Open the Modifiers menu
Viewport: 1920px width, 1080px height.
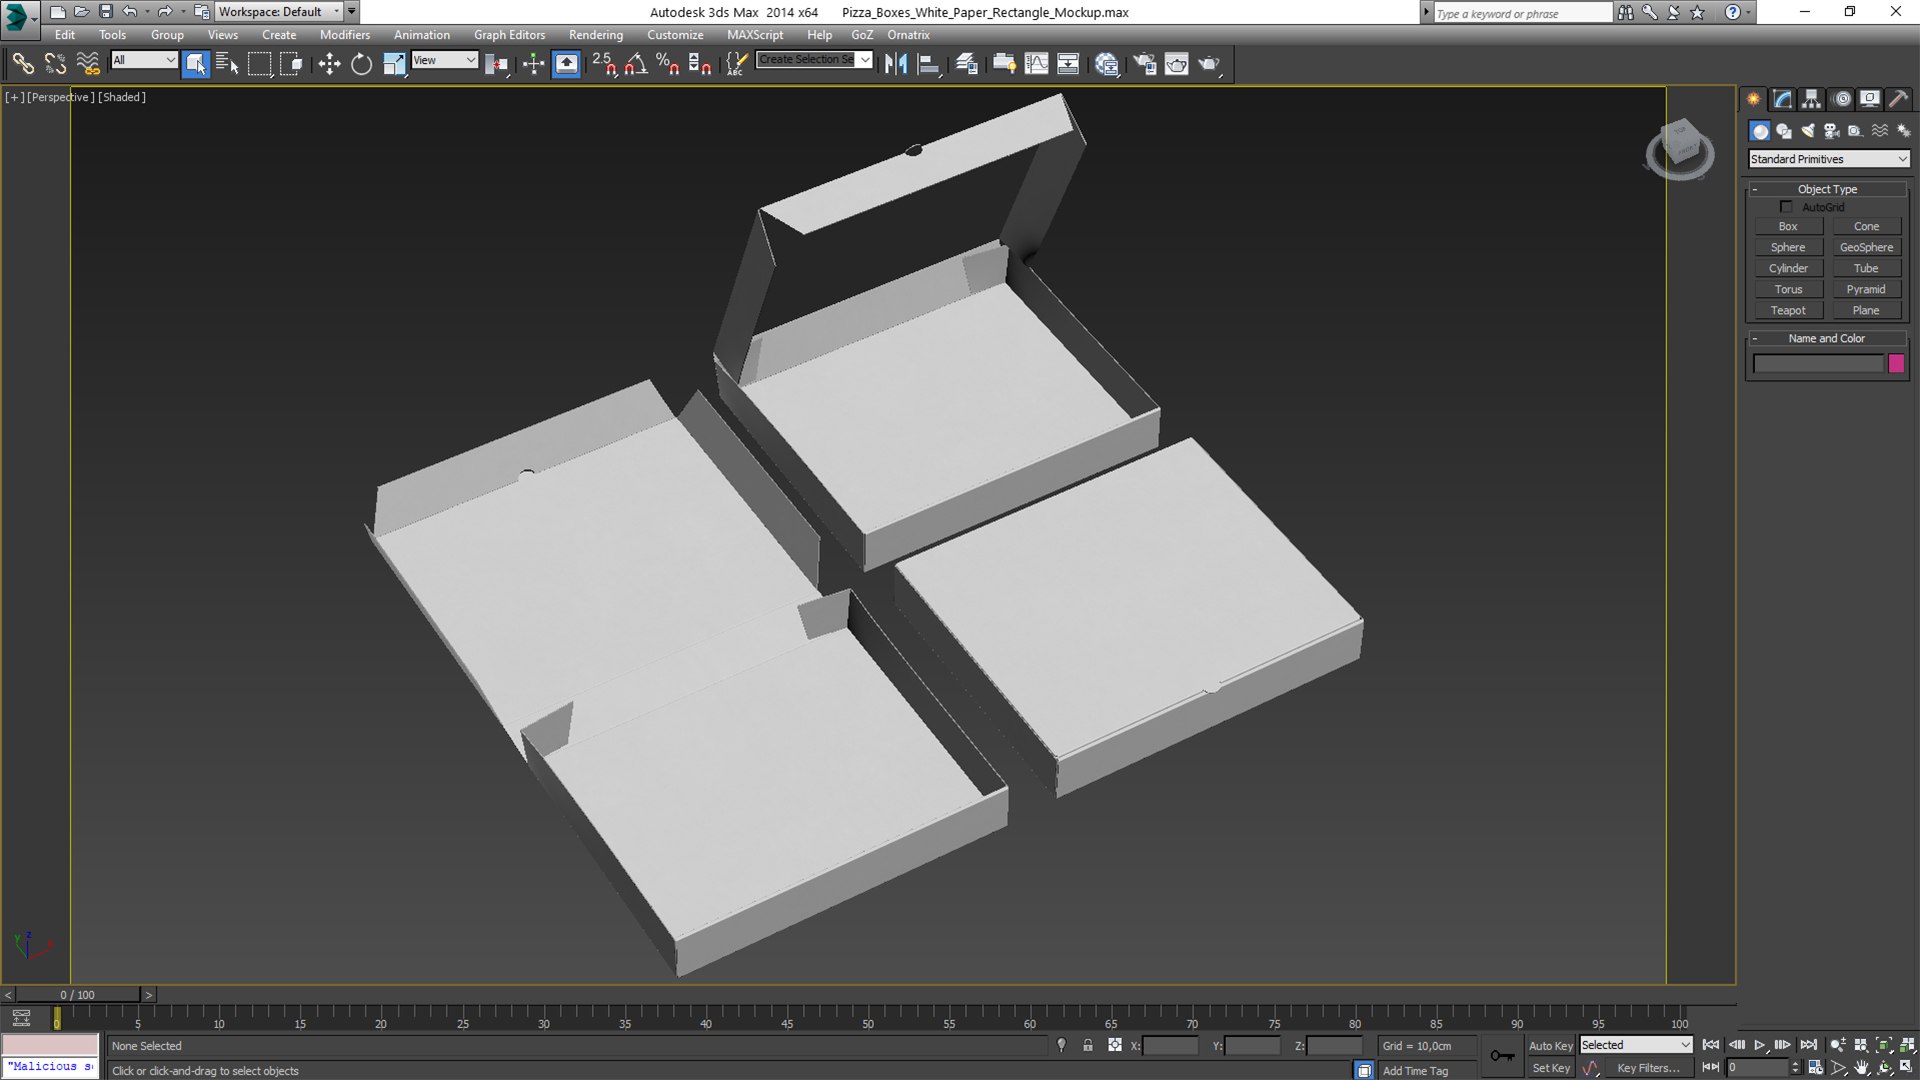[x=345, y=35]
